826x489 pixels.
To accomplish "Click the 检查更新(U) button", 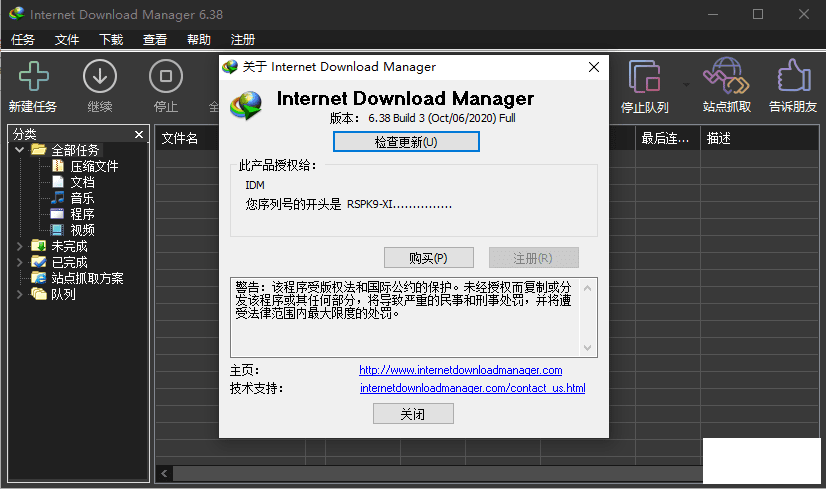I will pos(406,142).
